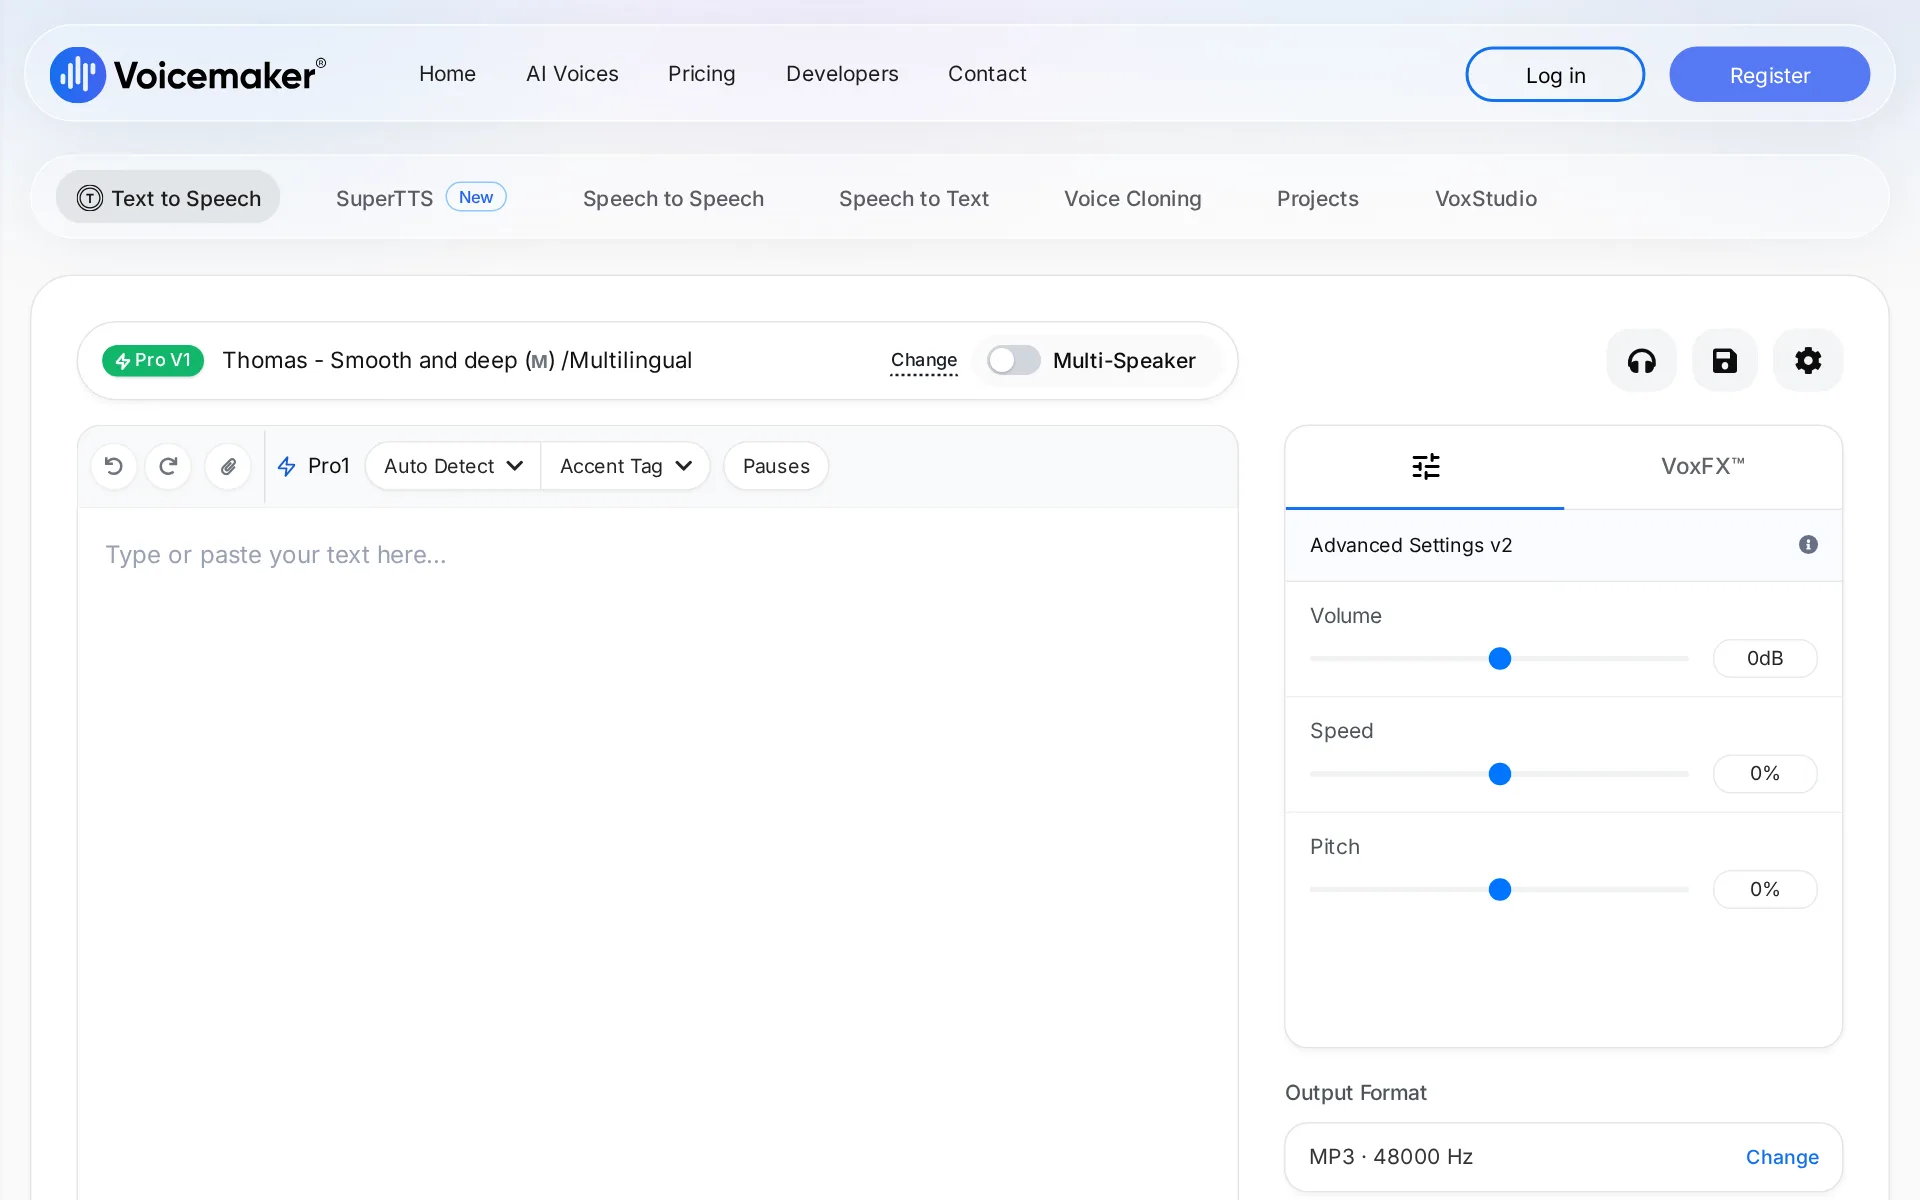Click the Thomas voice name label
The width and height of the screenshot is (1920, 1200).
457,360
